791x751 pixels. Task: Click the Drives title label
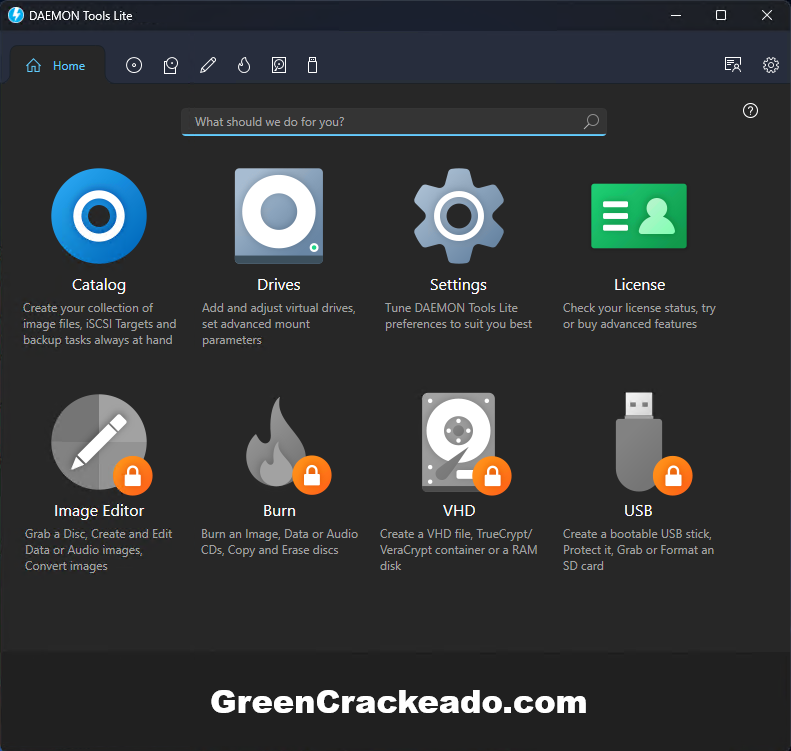tap(279, 285)
